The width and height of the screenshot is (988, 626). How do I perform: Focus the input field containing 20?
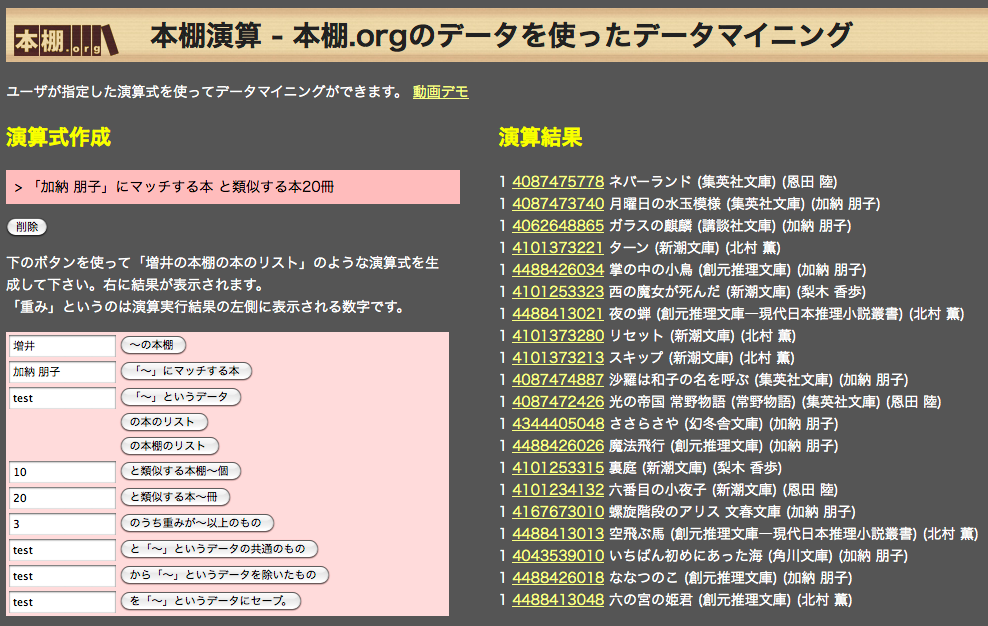pyautogui.click(x=62, y=498)
